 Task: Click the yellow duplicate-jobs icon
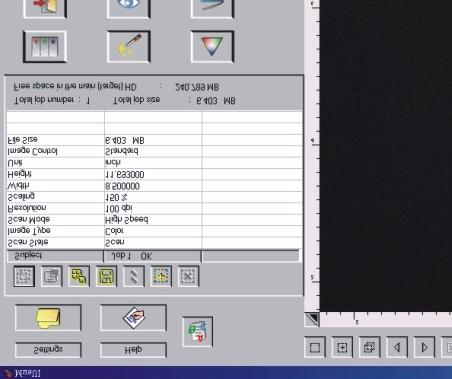tap(79, 276)
